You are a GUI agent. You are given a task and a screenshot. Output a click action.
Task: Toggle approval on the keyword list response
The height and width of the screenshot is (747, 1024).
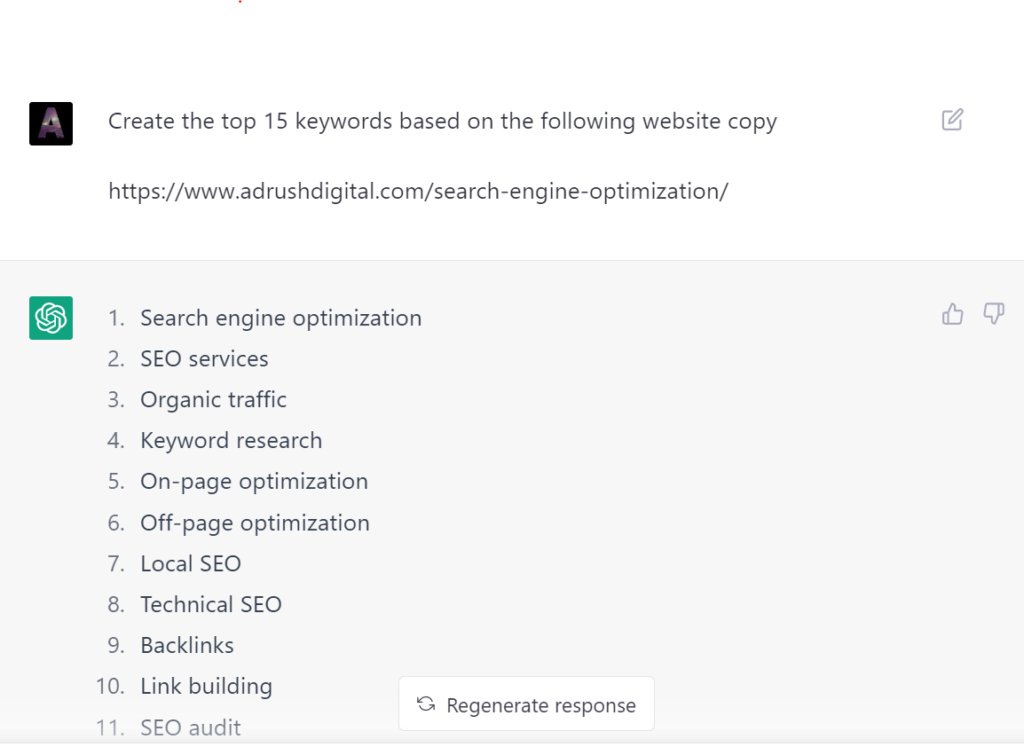click(x=951, y=313)
